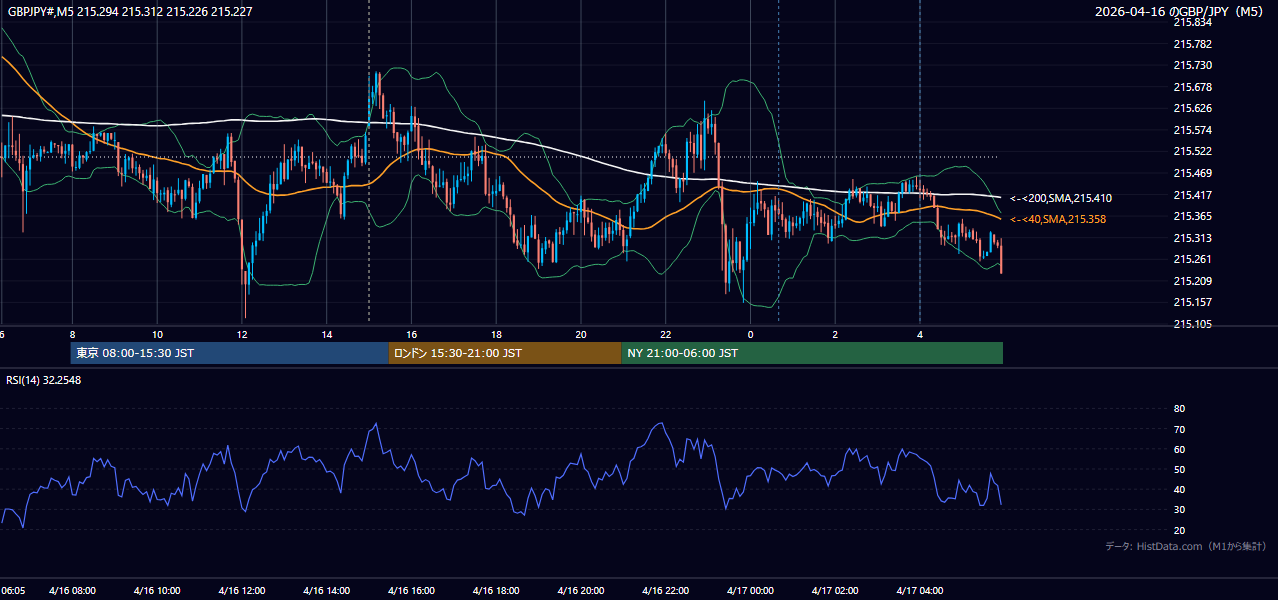
Task: Click hour label 16 under the price chart
Action: [x=411, y=334]
